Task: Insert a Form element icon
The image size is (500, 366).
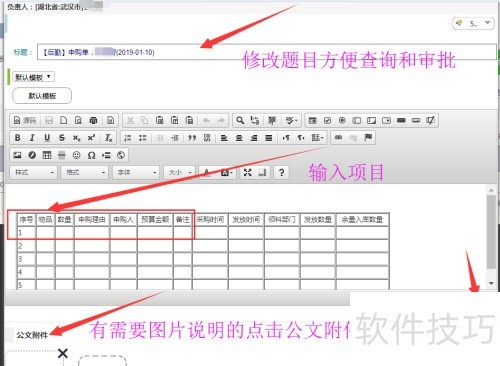Action: click(x=312, y=120)
